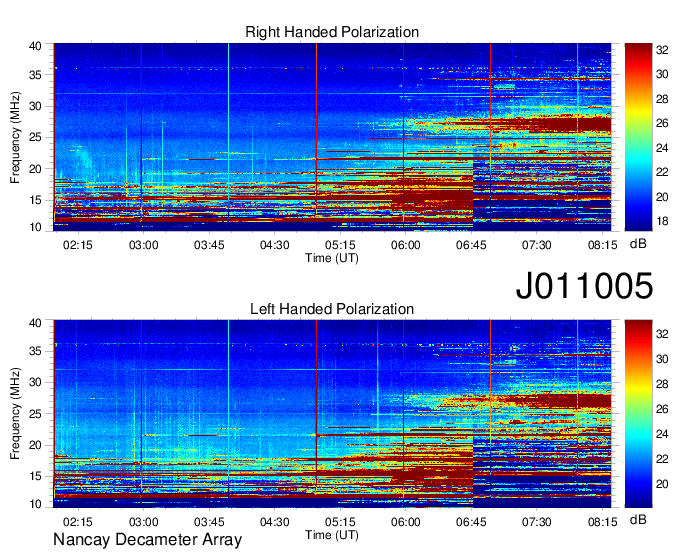Click the 35 MHz tick on top plot
Image resolution: width=680 pixels, height=552 pixels.
35,75
